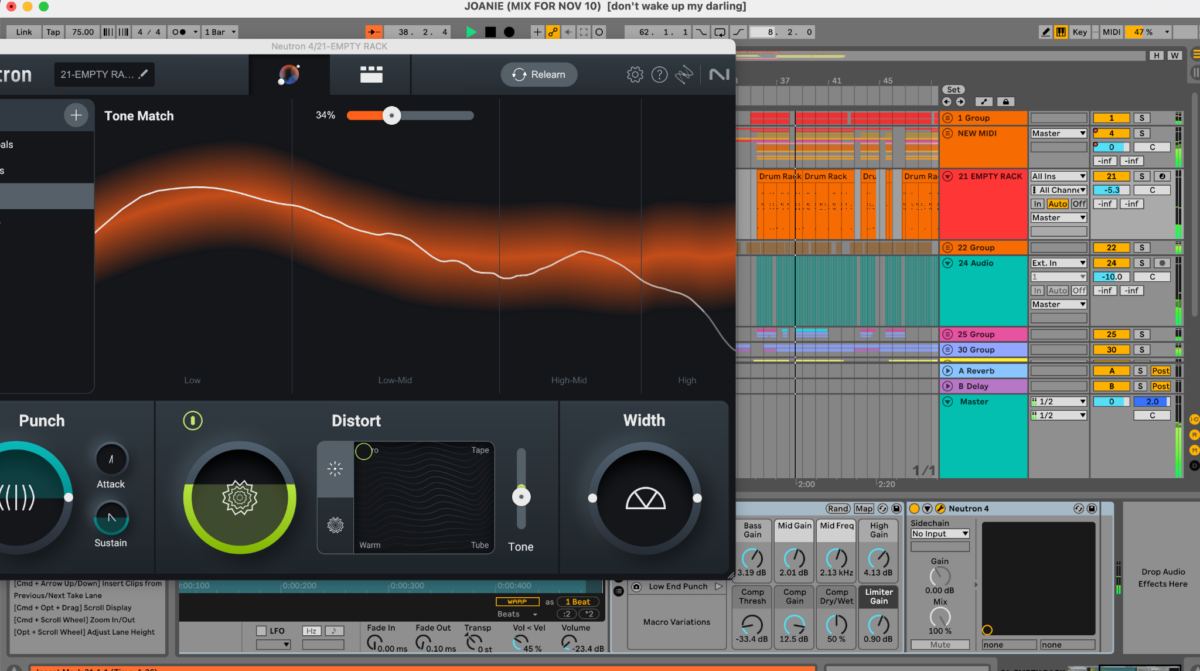This screenshot has width=1200, height=671.
Task: Click Relearn button in Neutron
Action: (539, 74)
